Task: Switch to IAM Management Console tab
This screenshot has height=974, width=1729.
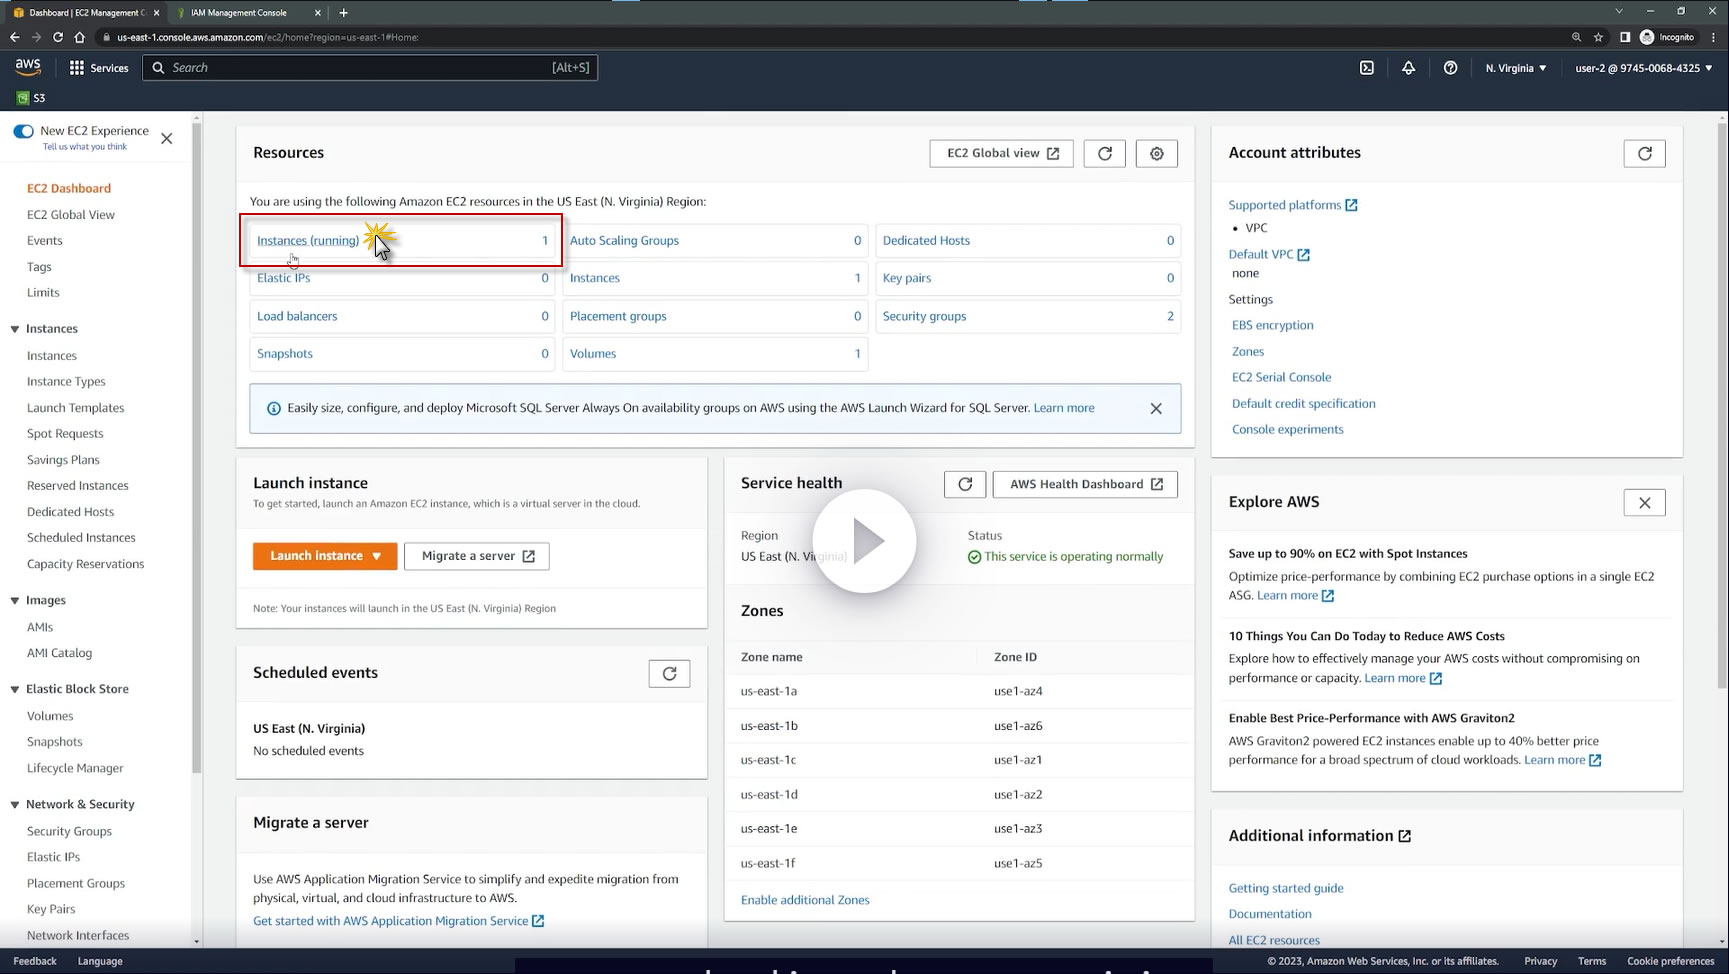Action: point(250,13)
